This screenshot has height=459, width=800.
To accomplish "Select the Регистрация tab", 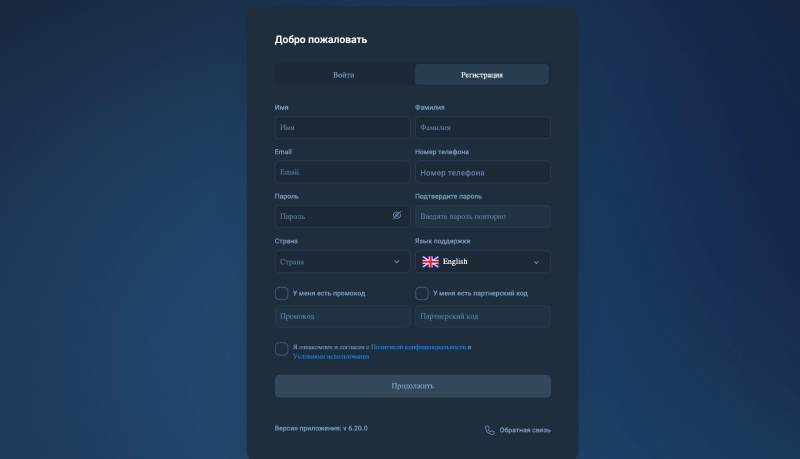I will pyautogui.click(x=482, y=74).
